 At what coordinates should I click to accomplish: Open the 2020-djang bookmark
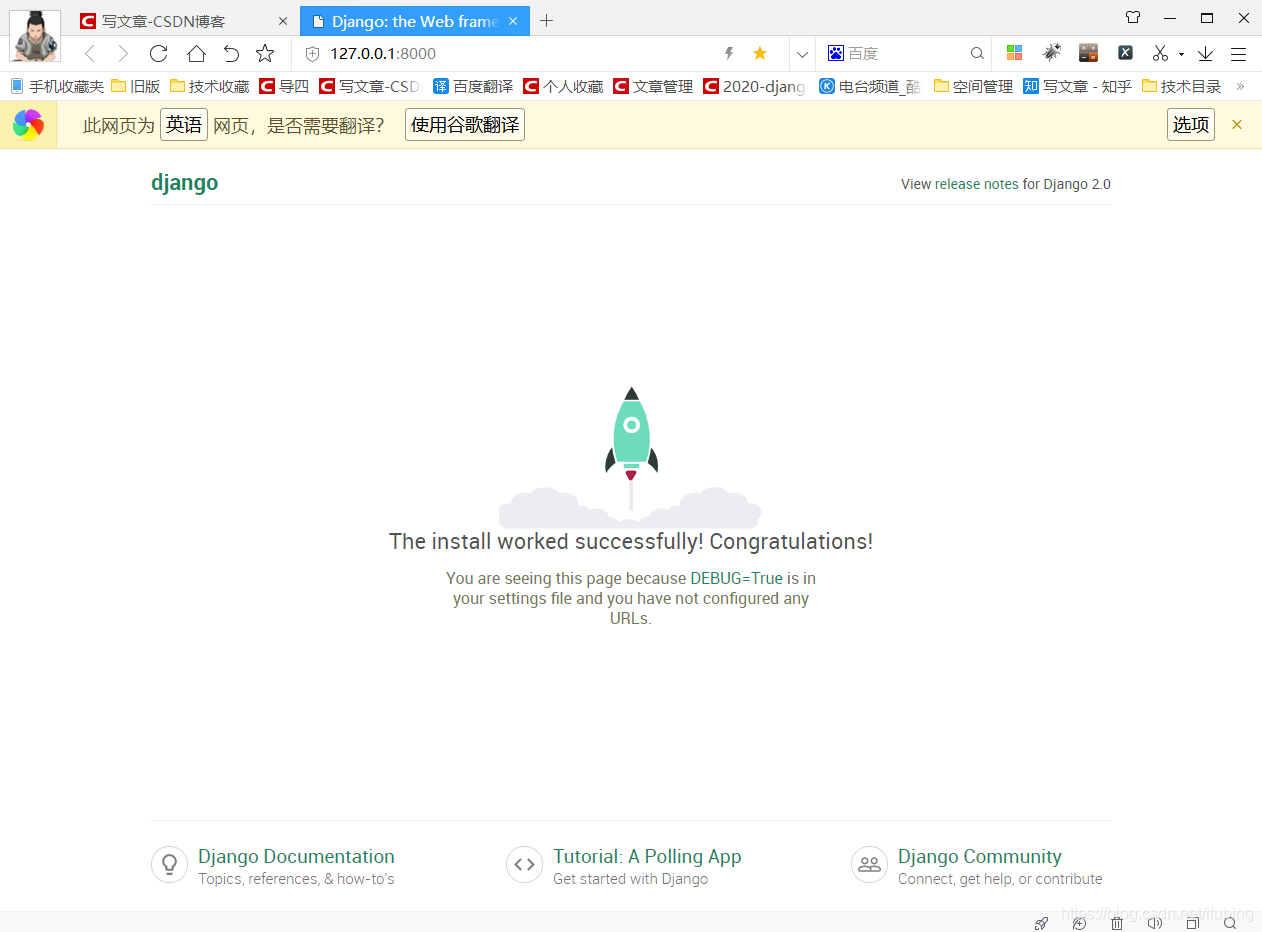[754, 87]
